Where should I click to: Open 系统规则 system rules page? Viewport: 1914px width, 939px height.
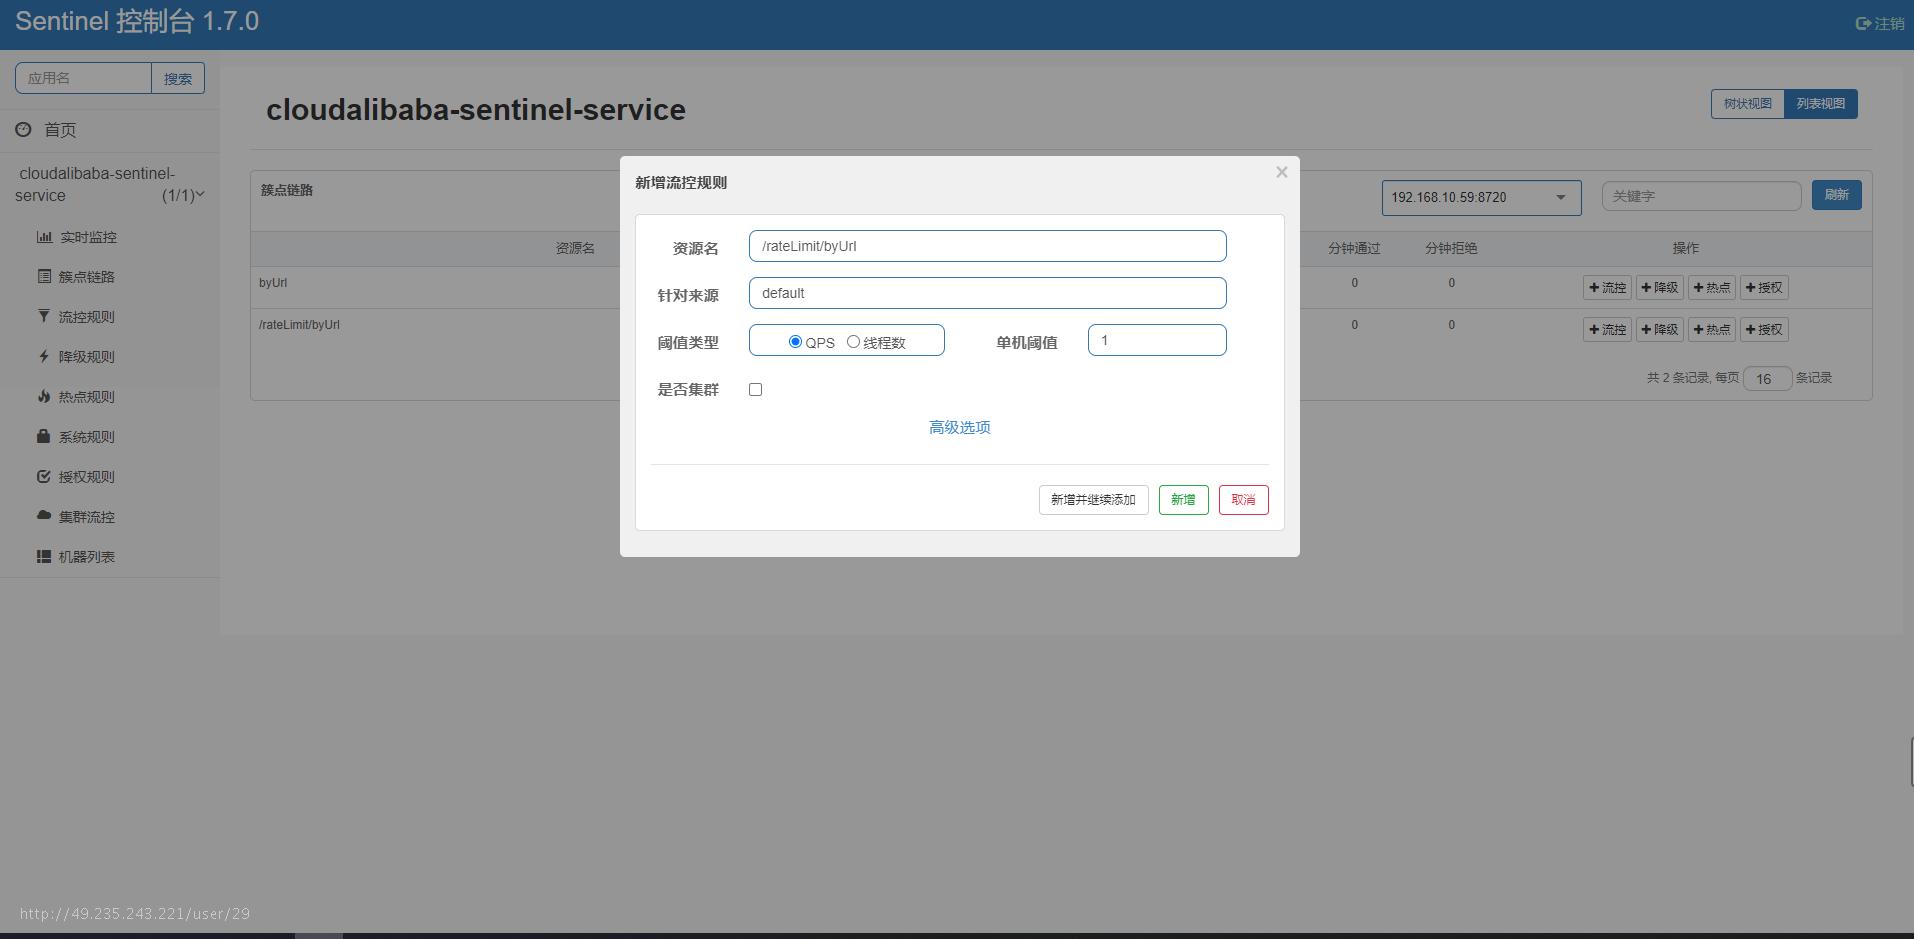(76, 437)
